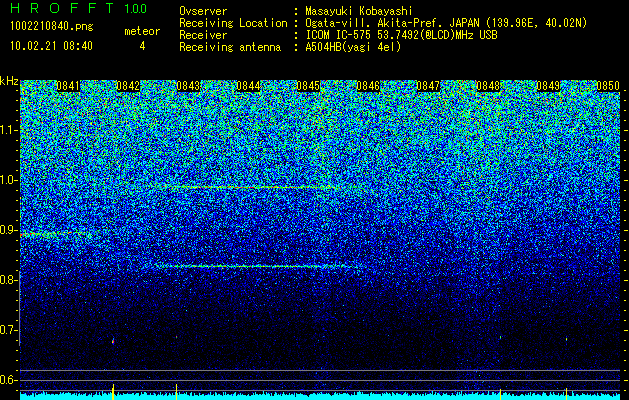
Task: Click the version number 1.0.0
Action: [135, 8]
